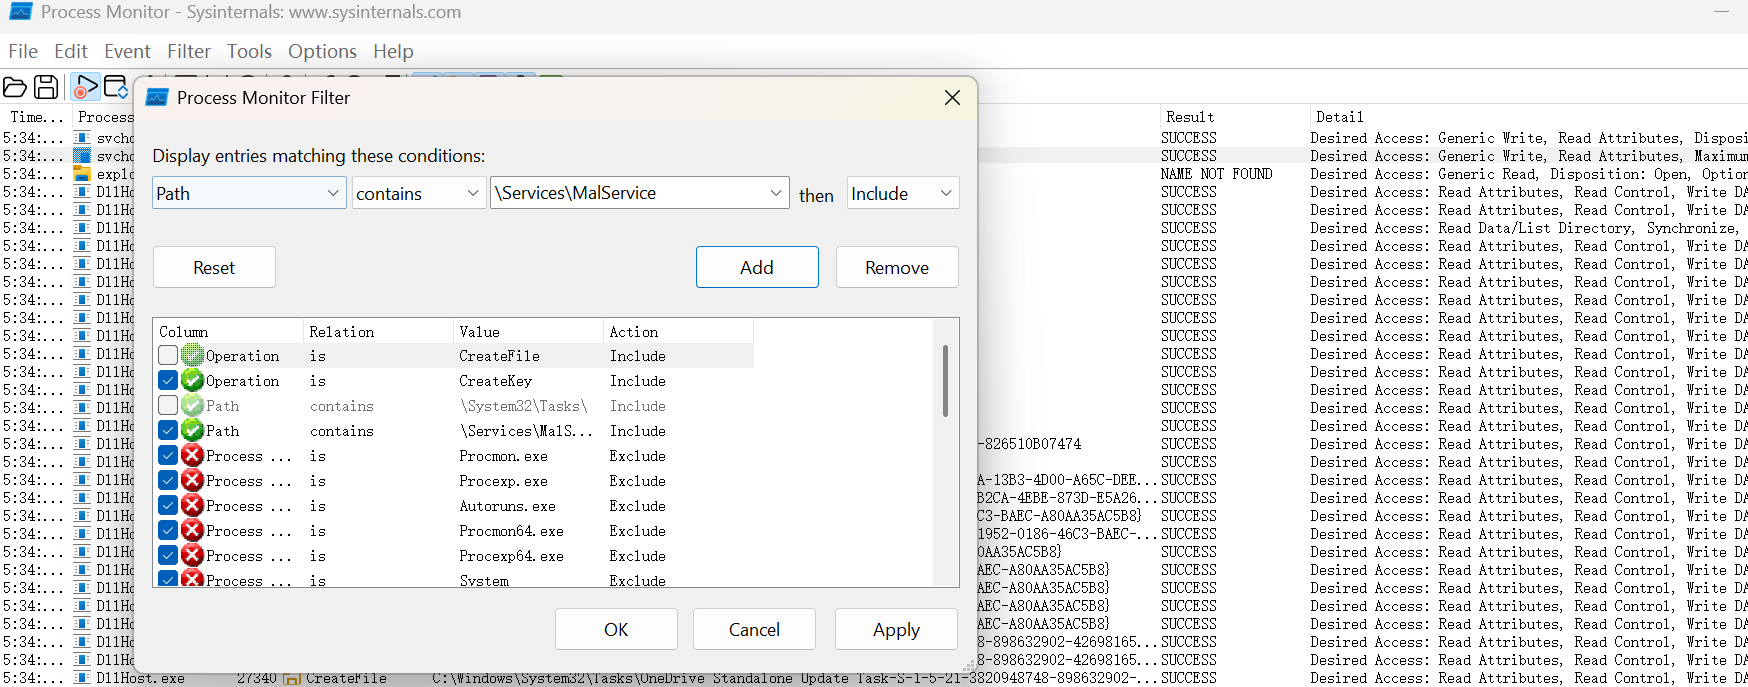Click the faded include icon on CreateFile row
1748x687 pixels.
click(192, 355)
